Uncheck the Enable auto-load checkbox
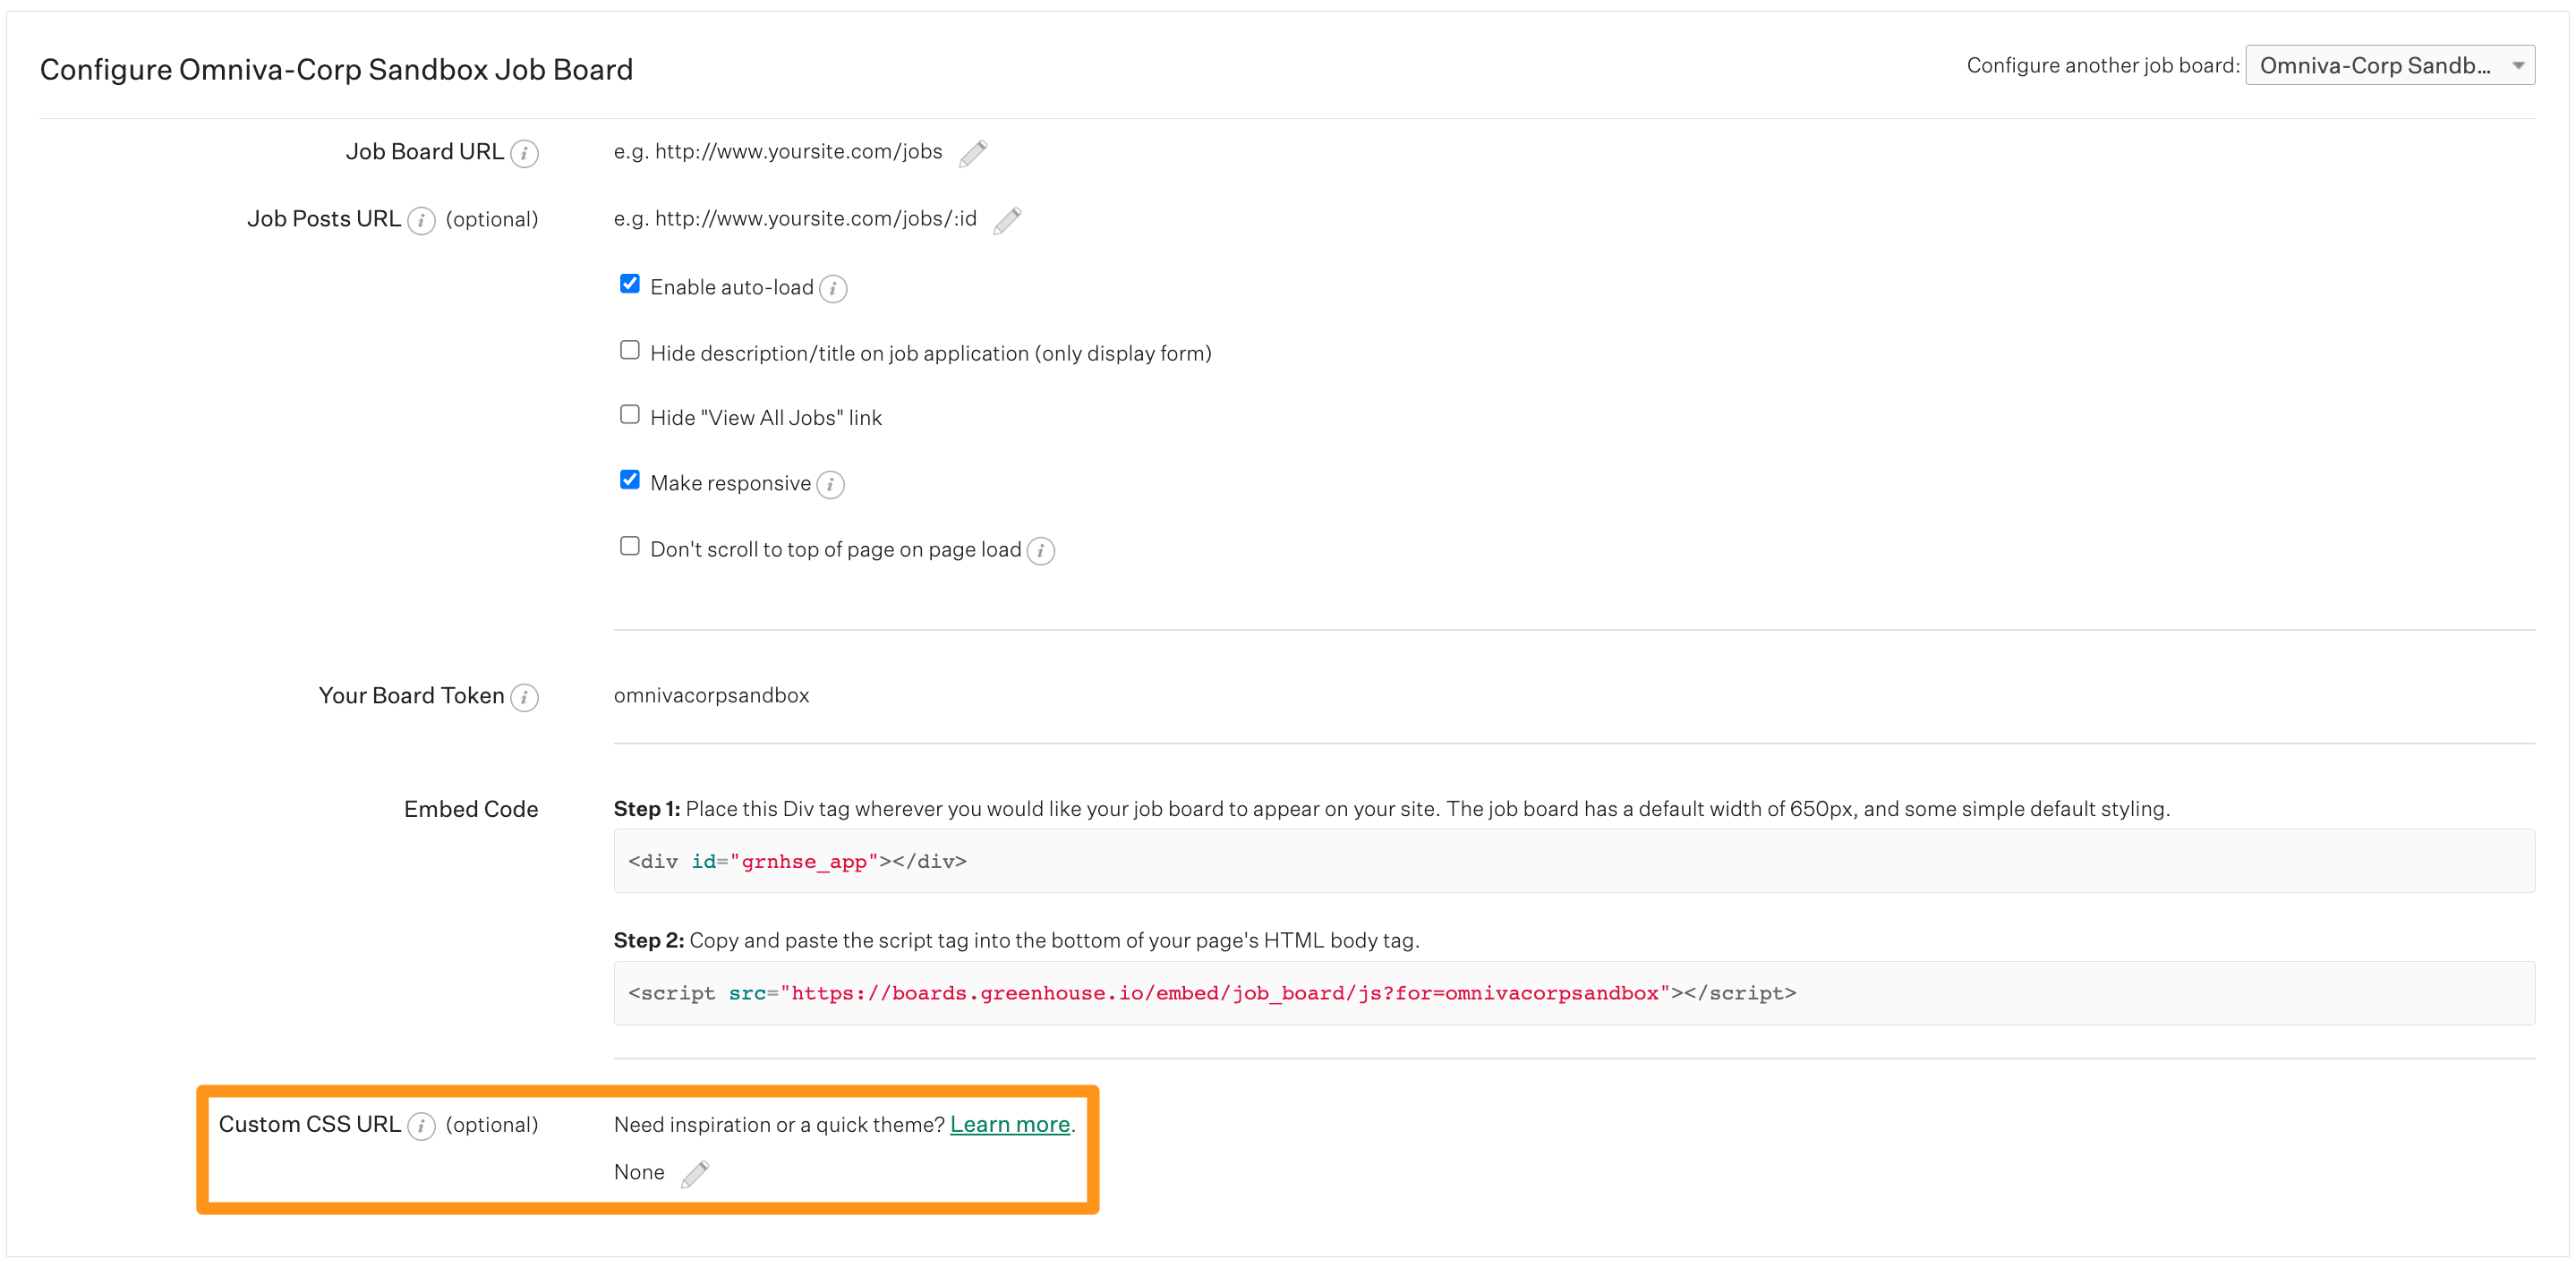The image size is (2576, 1267). [x=629, y=284]
